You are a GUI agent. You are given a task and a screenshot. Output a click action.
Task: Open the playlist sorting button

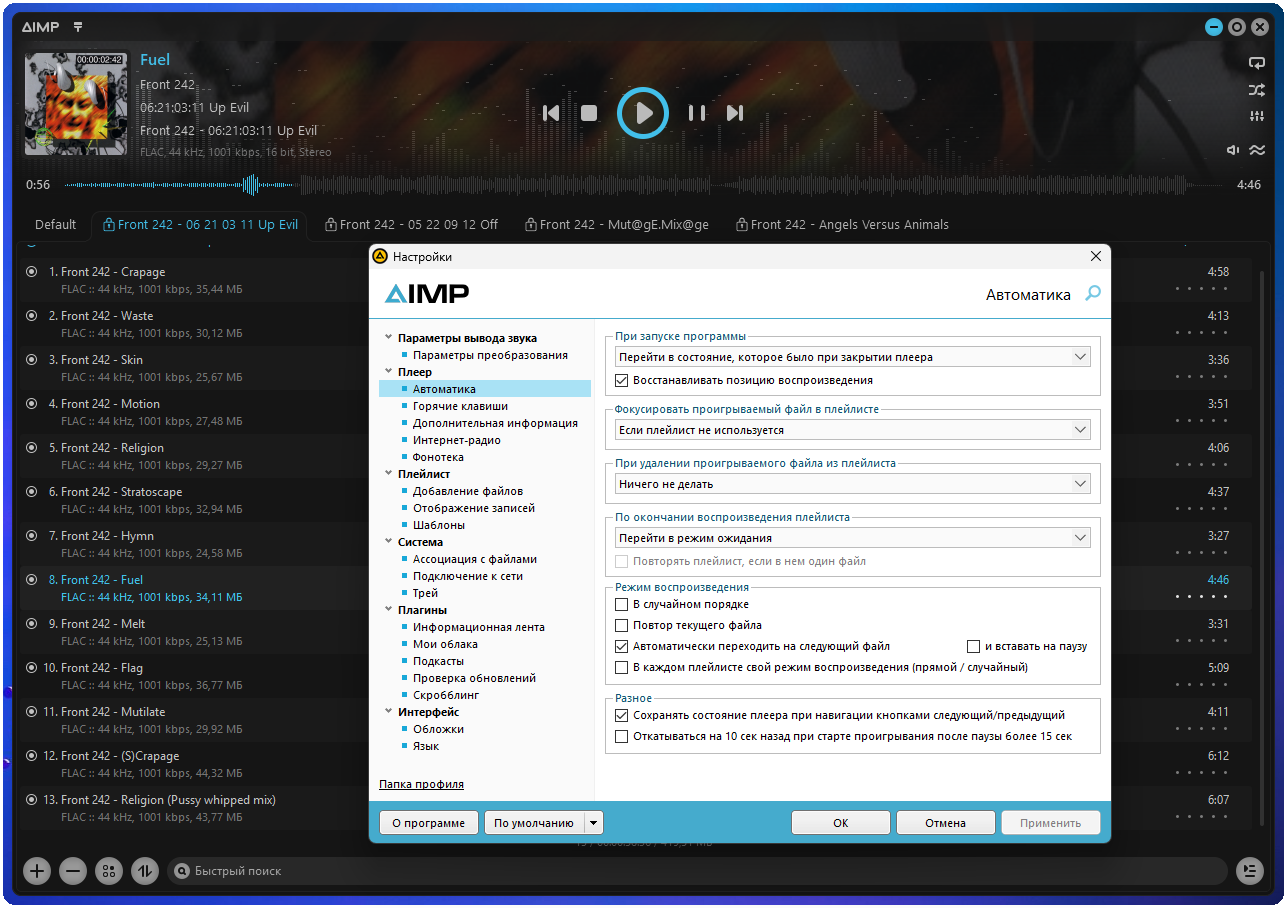tap(145, 871)
